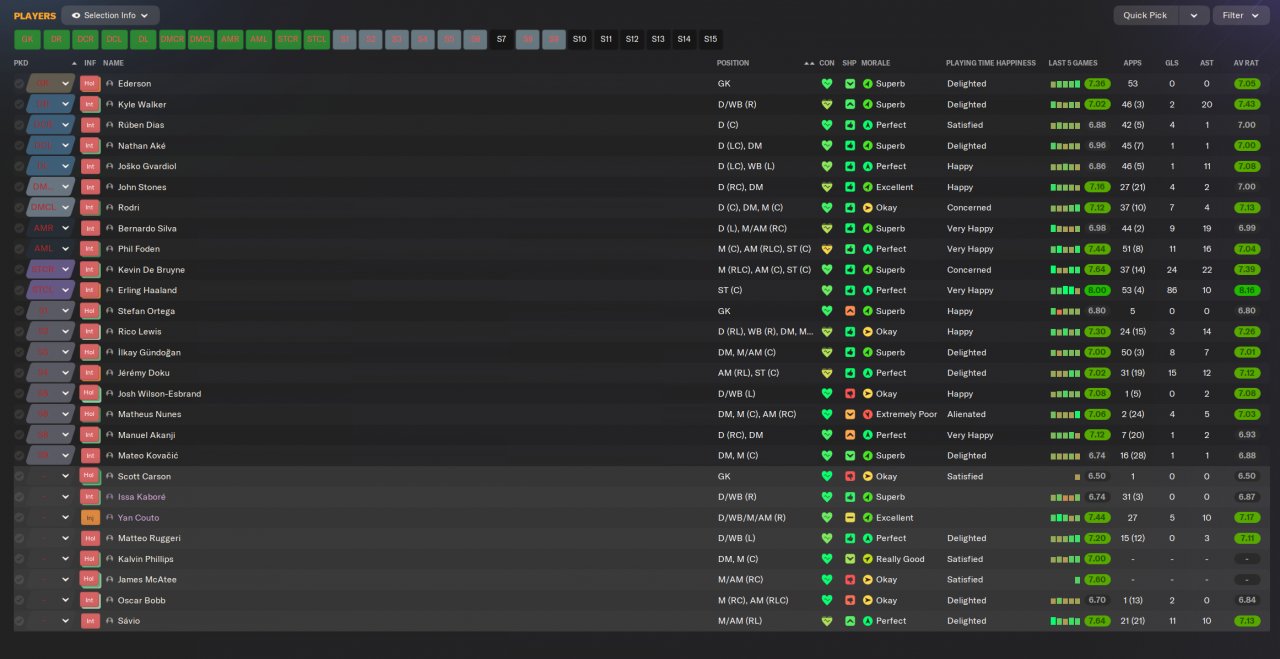The image size is (1280, 659).
Task: Sort by the Morale column header
Action: click(875, 63)
